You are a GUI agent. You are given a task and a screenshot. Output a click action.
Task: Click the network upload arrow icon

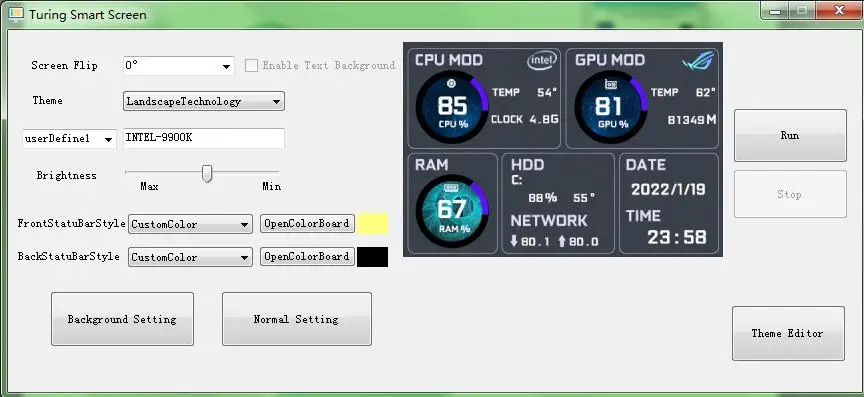pos(561,241)
